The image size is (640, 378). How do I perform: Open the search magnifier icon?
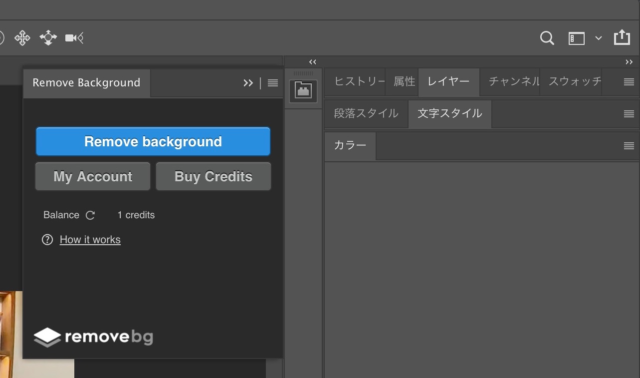tap(547, 38)
